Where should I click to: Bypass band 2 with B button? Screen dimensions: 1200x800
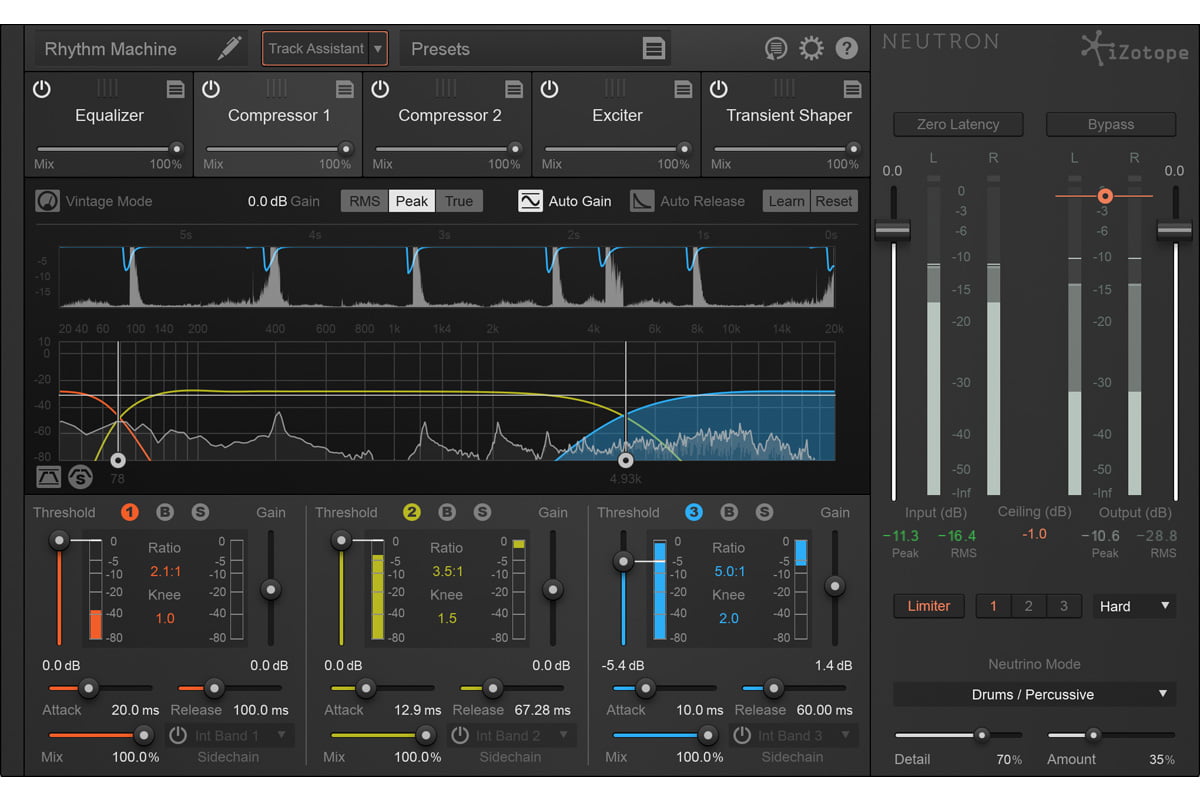(x=447, y=512)
